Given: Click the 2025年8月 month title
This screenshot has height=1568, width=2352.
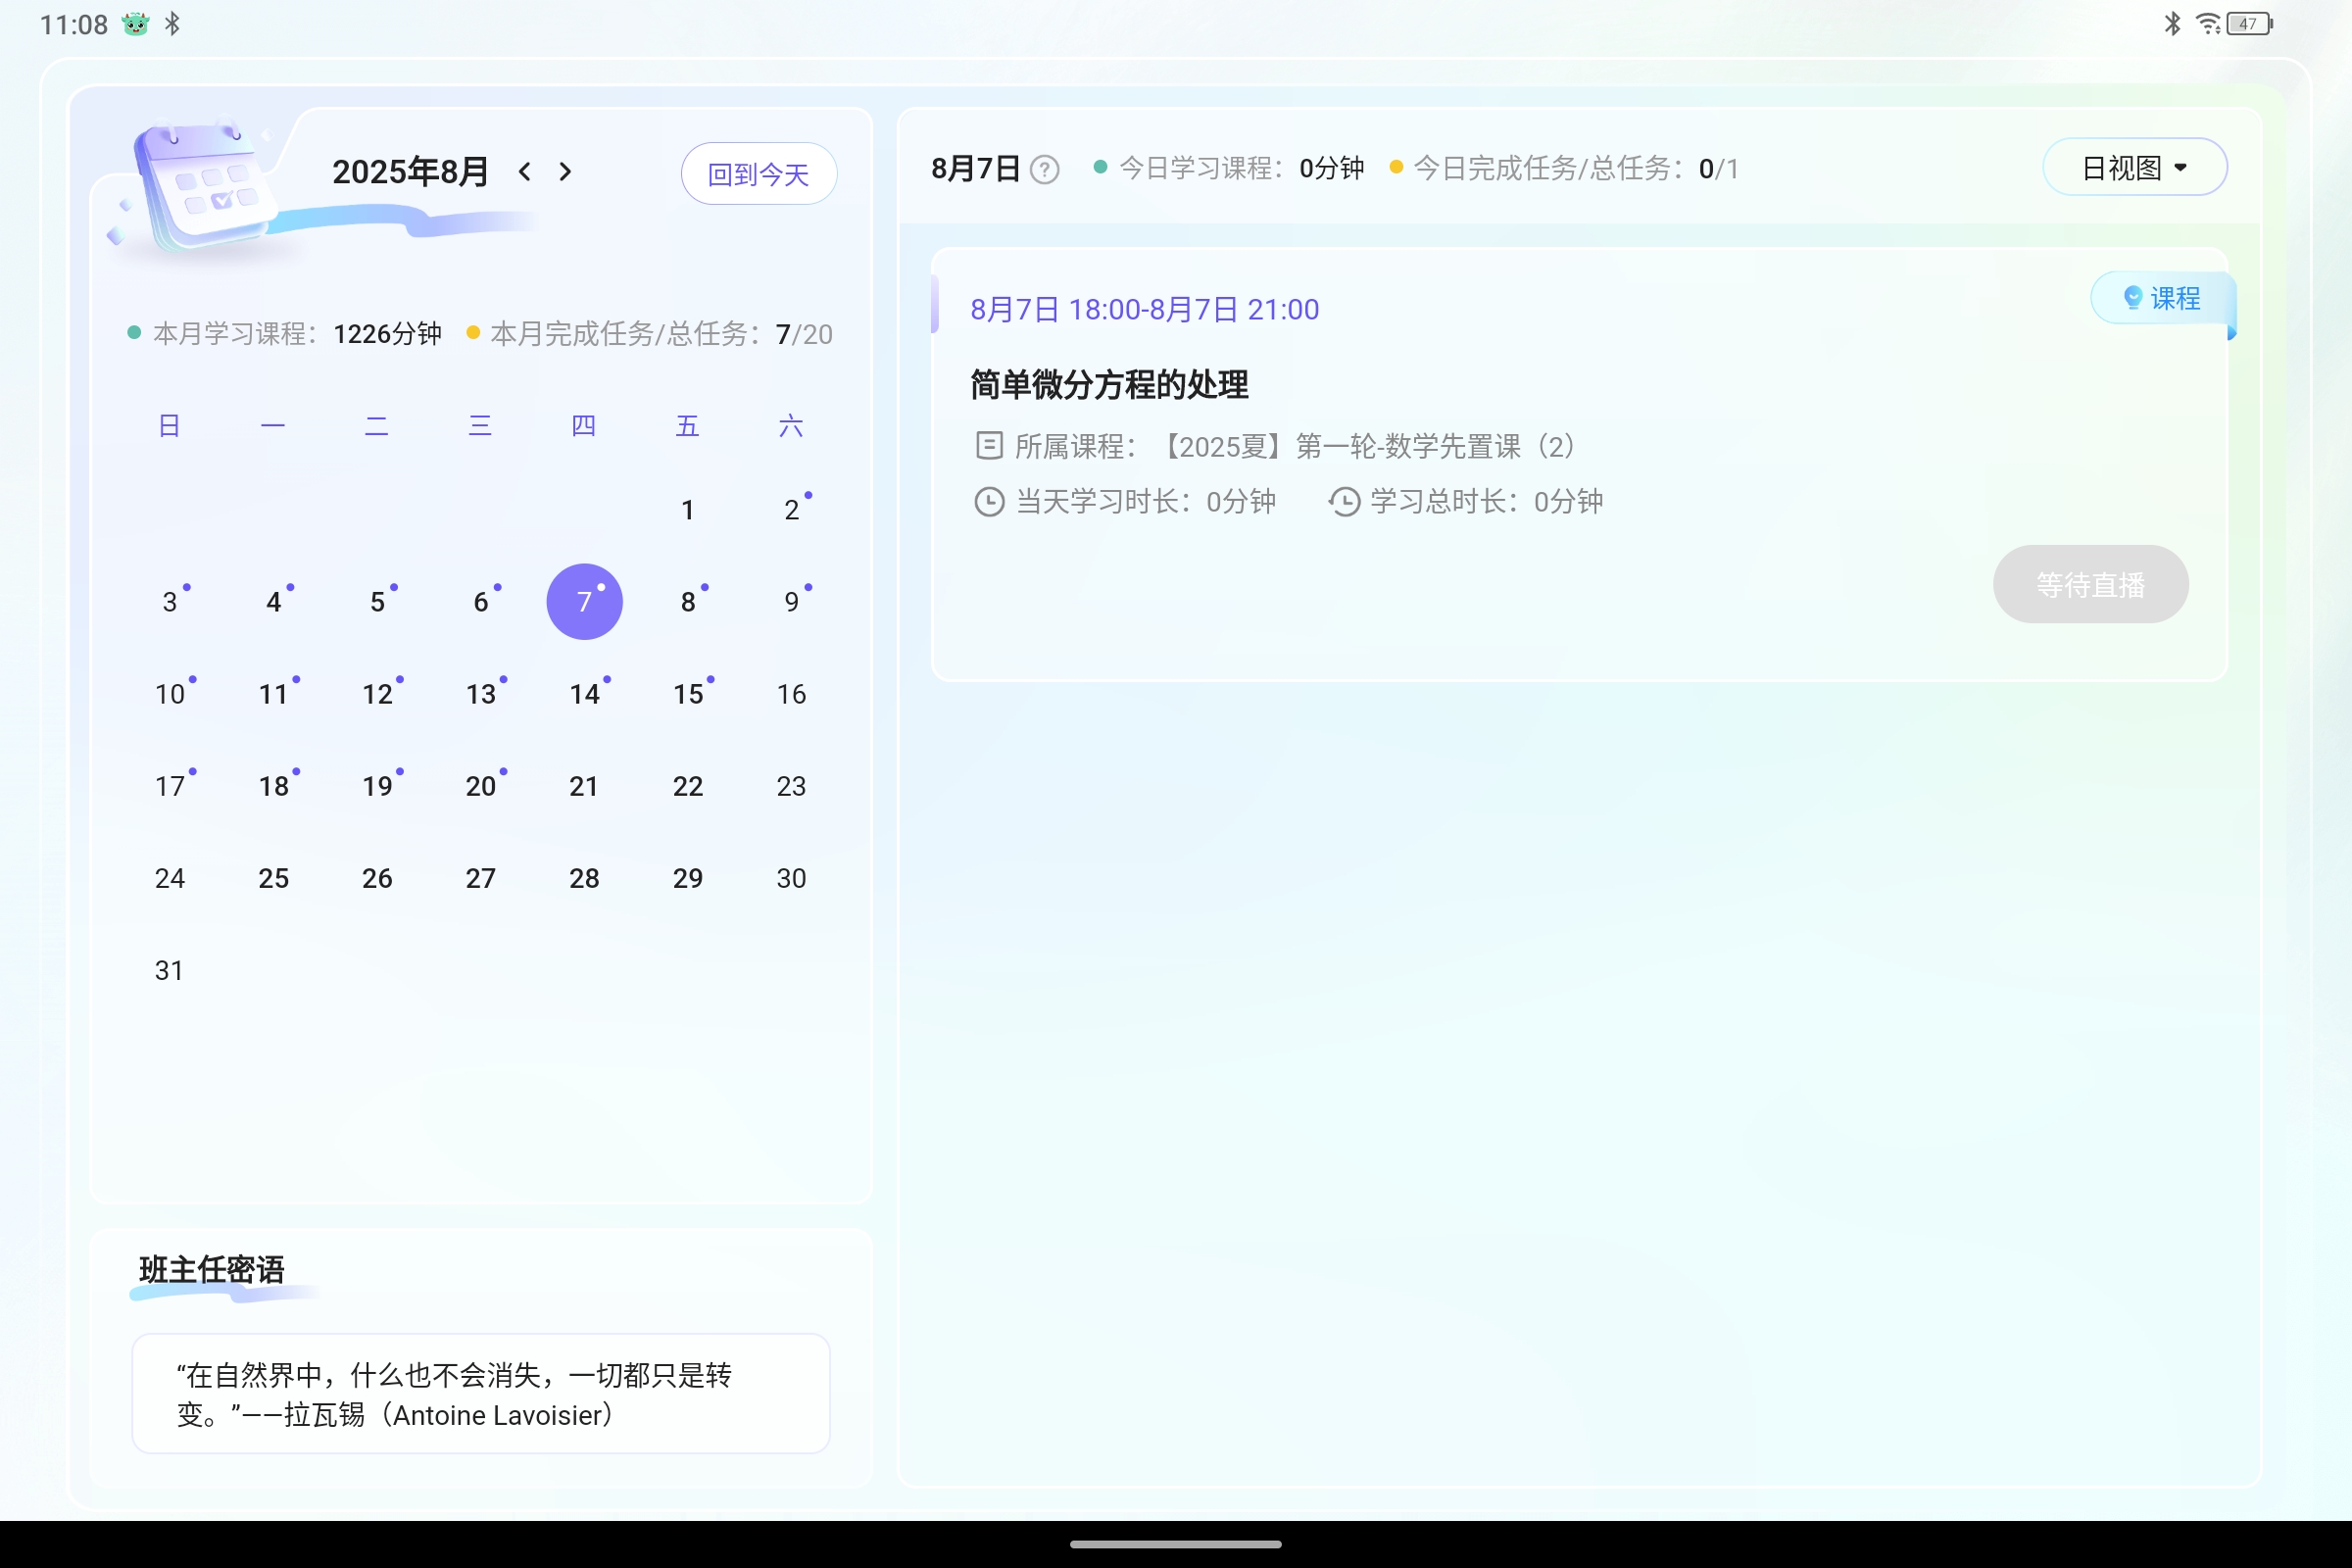Looking at the screenshot, I should (410, 172).
